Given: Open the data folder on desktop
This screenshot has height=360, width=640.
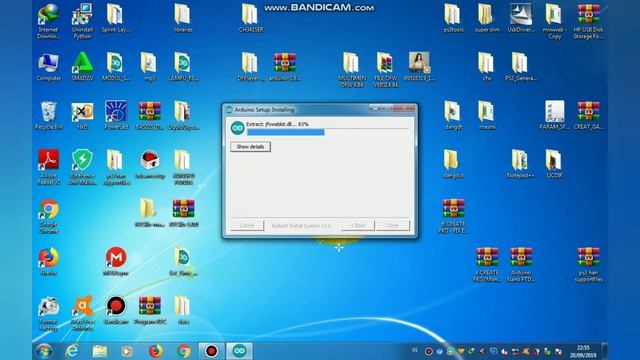Looking at the screenshot, I should coord(183,310).
